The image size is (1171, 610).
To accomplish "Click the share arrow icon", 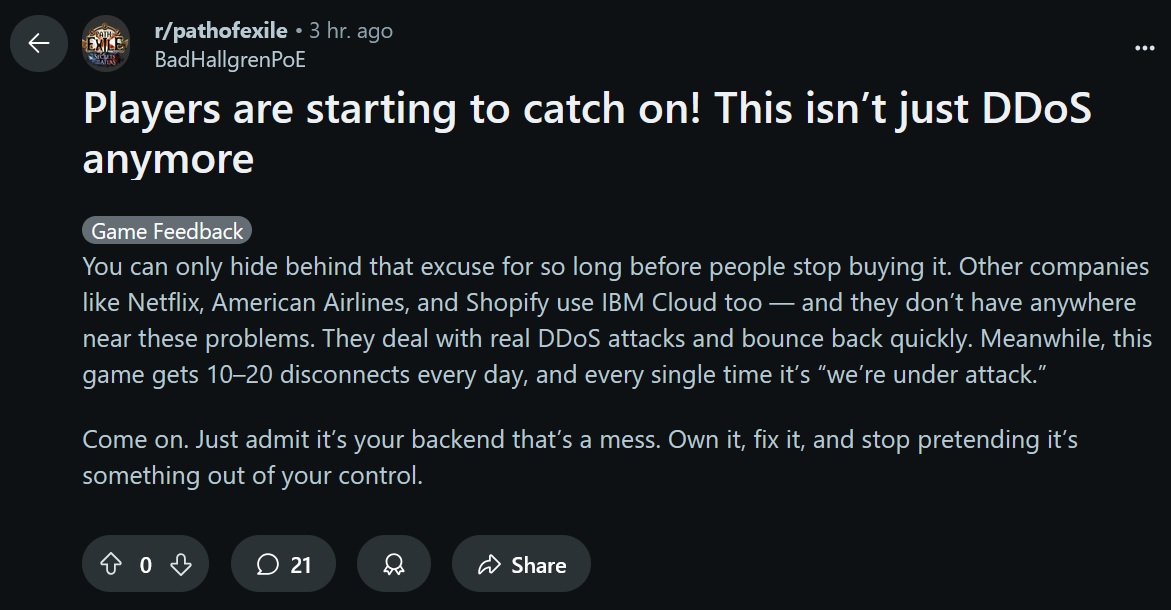I will [x=489, y=564].
